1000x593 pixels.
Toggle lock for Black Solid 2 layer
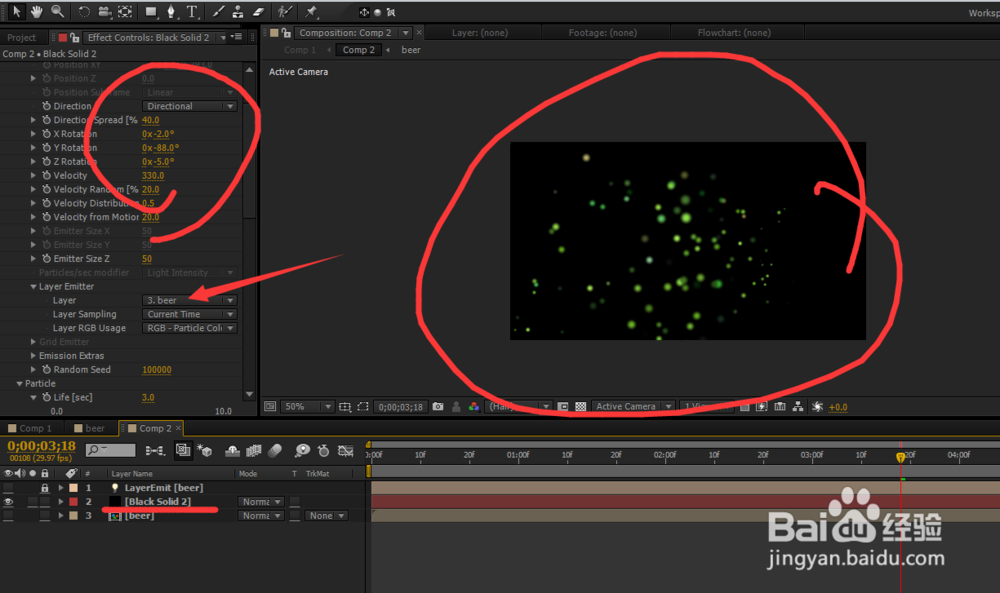(x=45, y=502)
